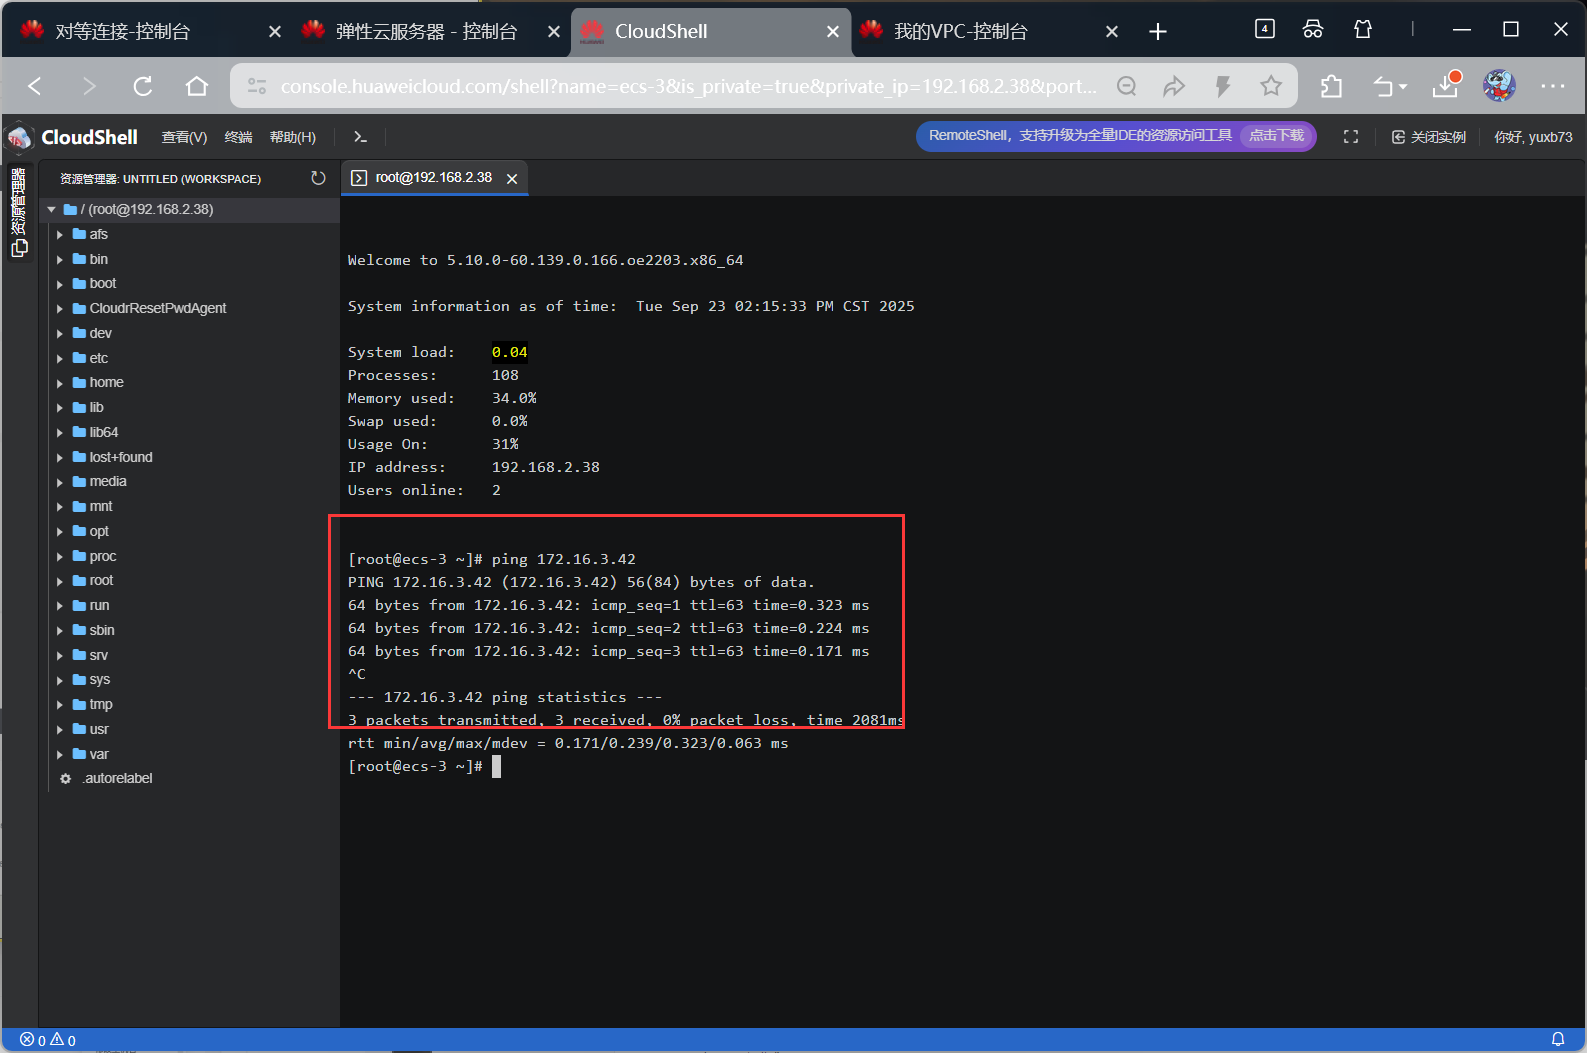Click the lightning bolt icon in address bar
The image size is (1587, 1053).
coord(1222,86)
